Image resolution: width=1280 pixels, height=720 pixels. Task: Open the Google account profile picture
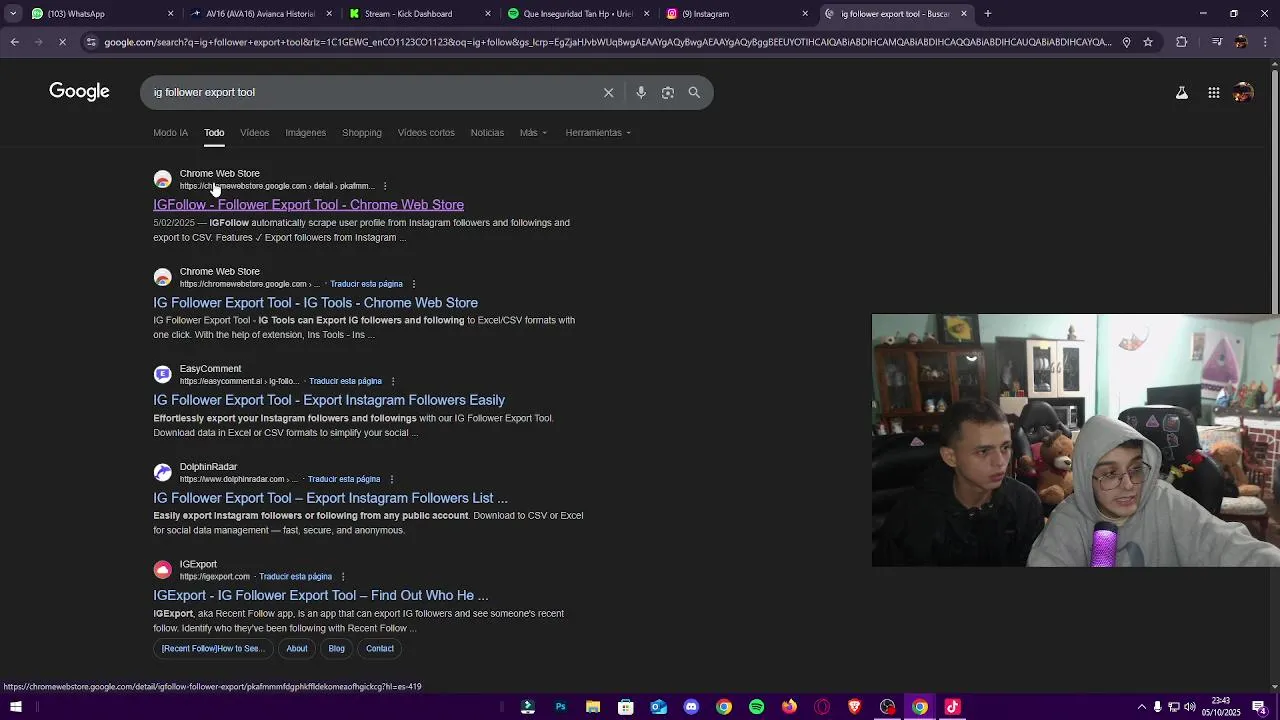[x=1243, y=92]
